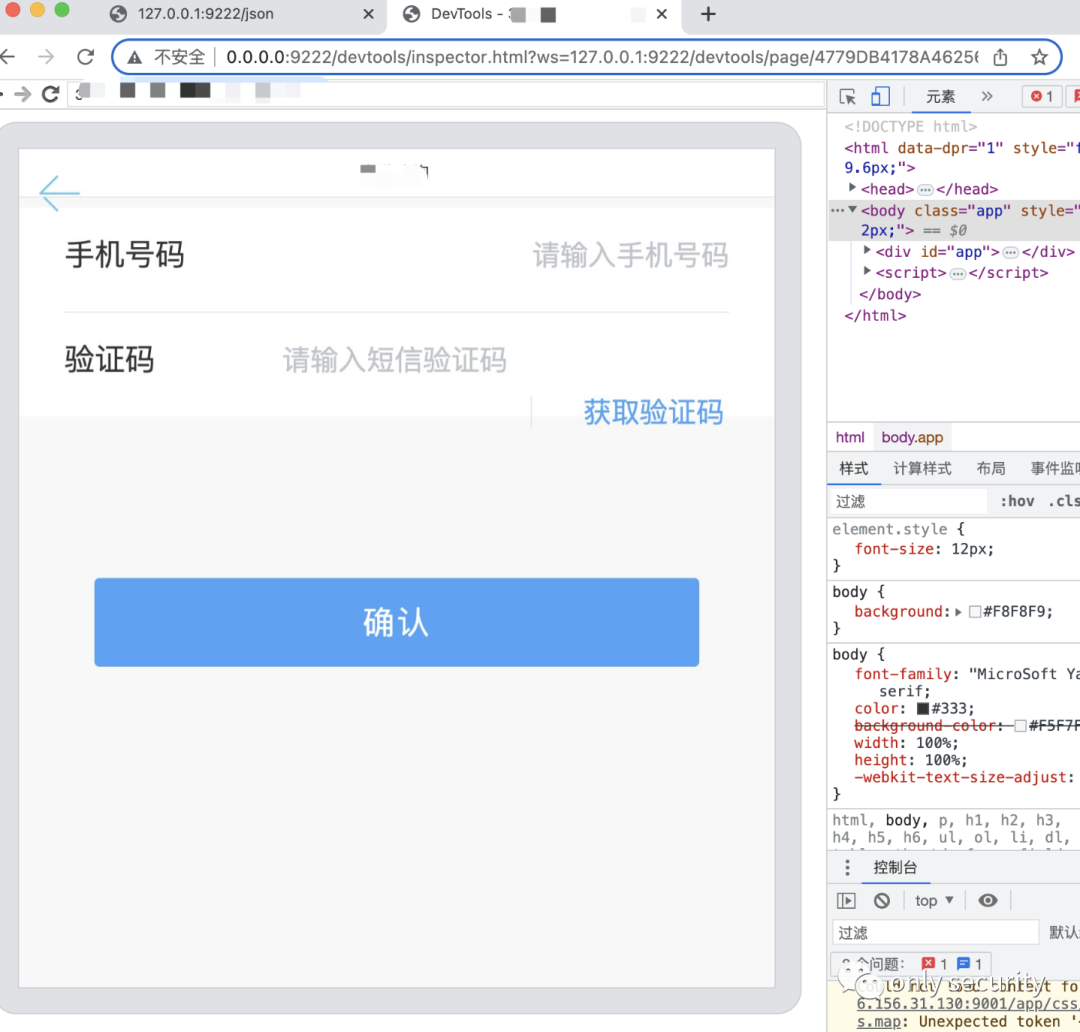Click the browser back arrow
This screenshot has height=1032, width=1080.
[x=7, y=56]
